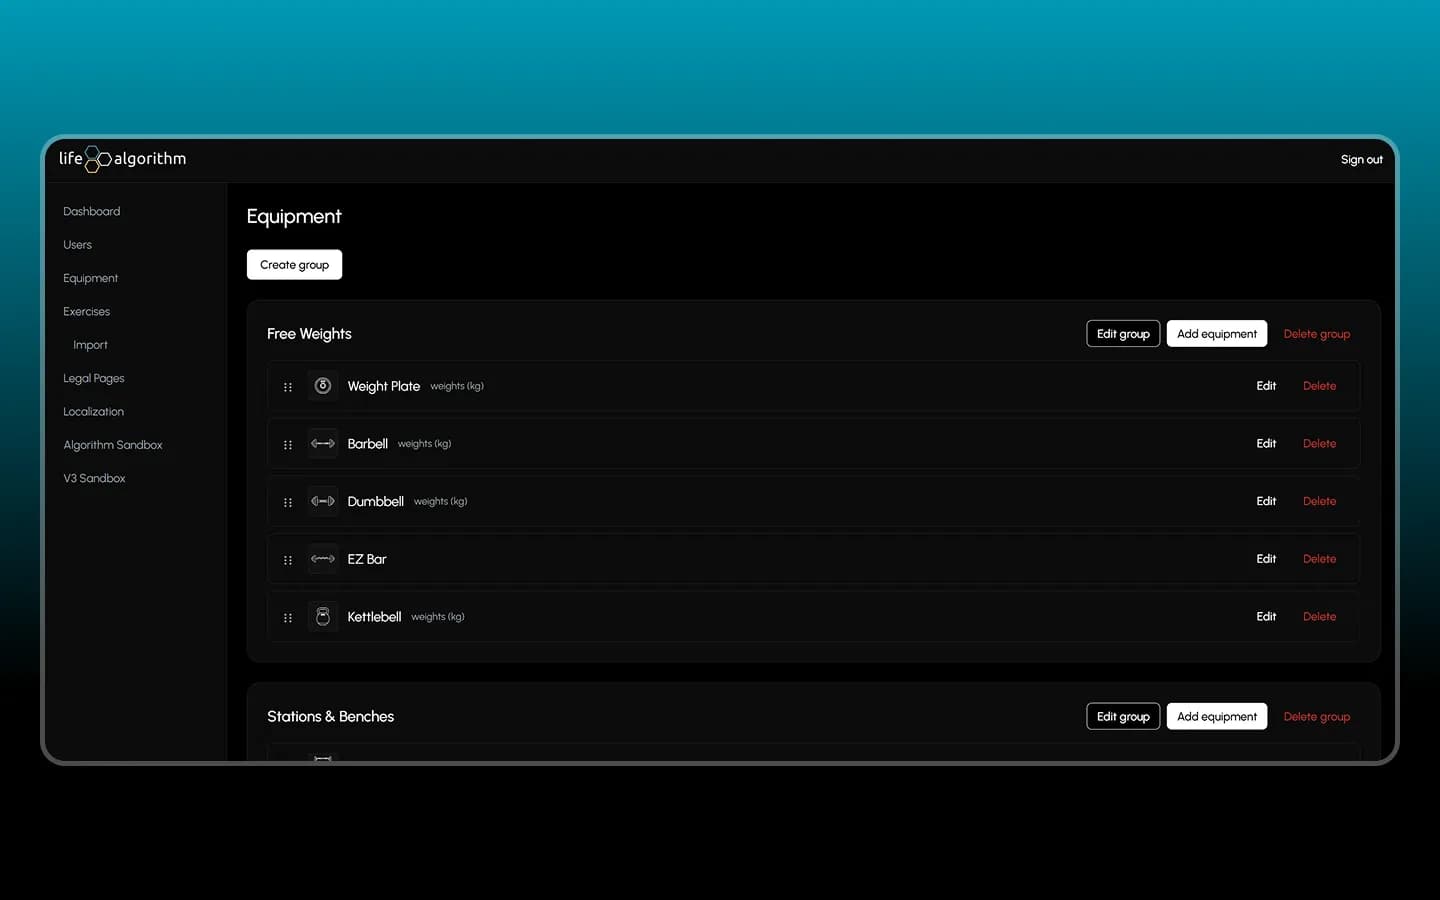This screenshot has height=900, width=1440.
Task: Click the drag handle on Barbell row
Action: (x=288, y=445)
